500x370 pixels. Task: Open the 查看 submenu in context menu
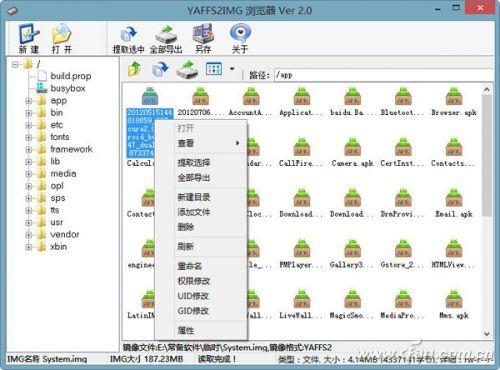[x=201, y=143]
